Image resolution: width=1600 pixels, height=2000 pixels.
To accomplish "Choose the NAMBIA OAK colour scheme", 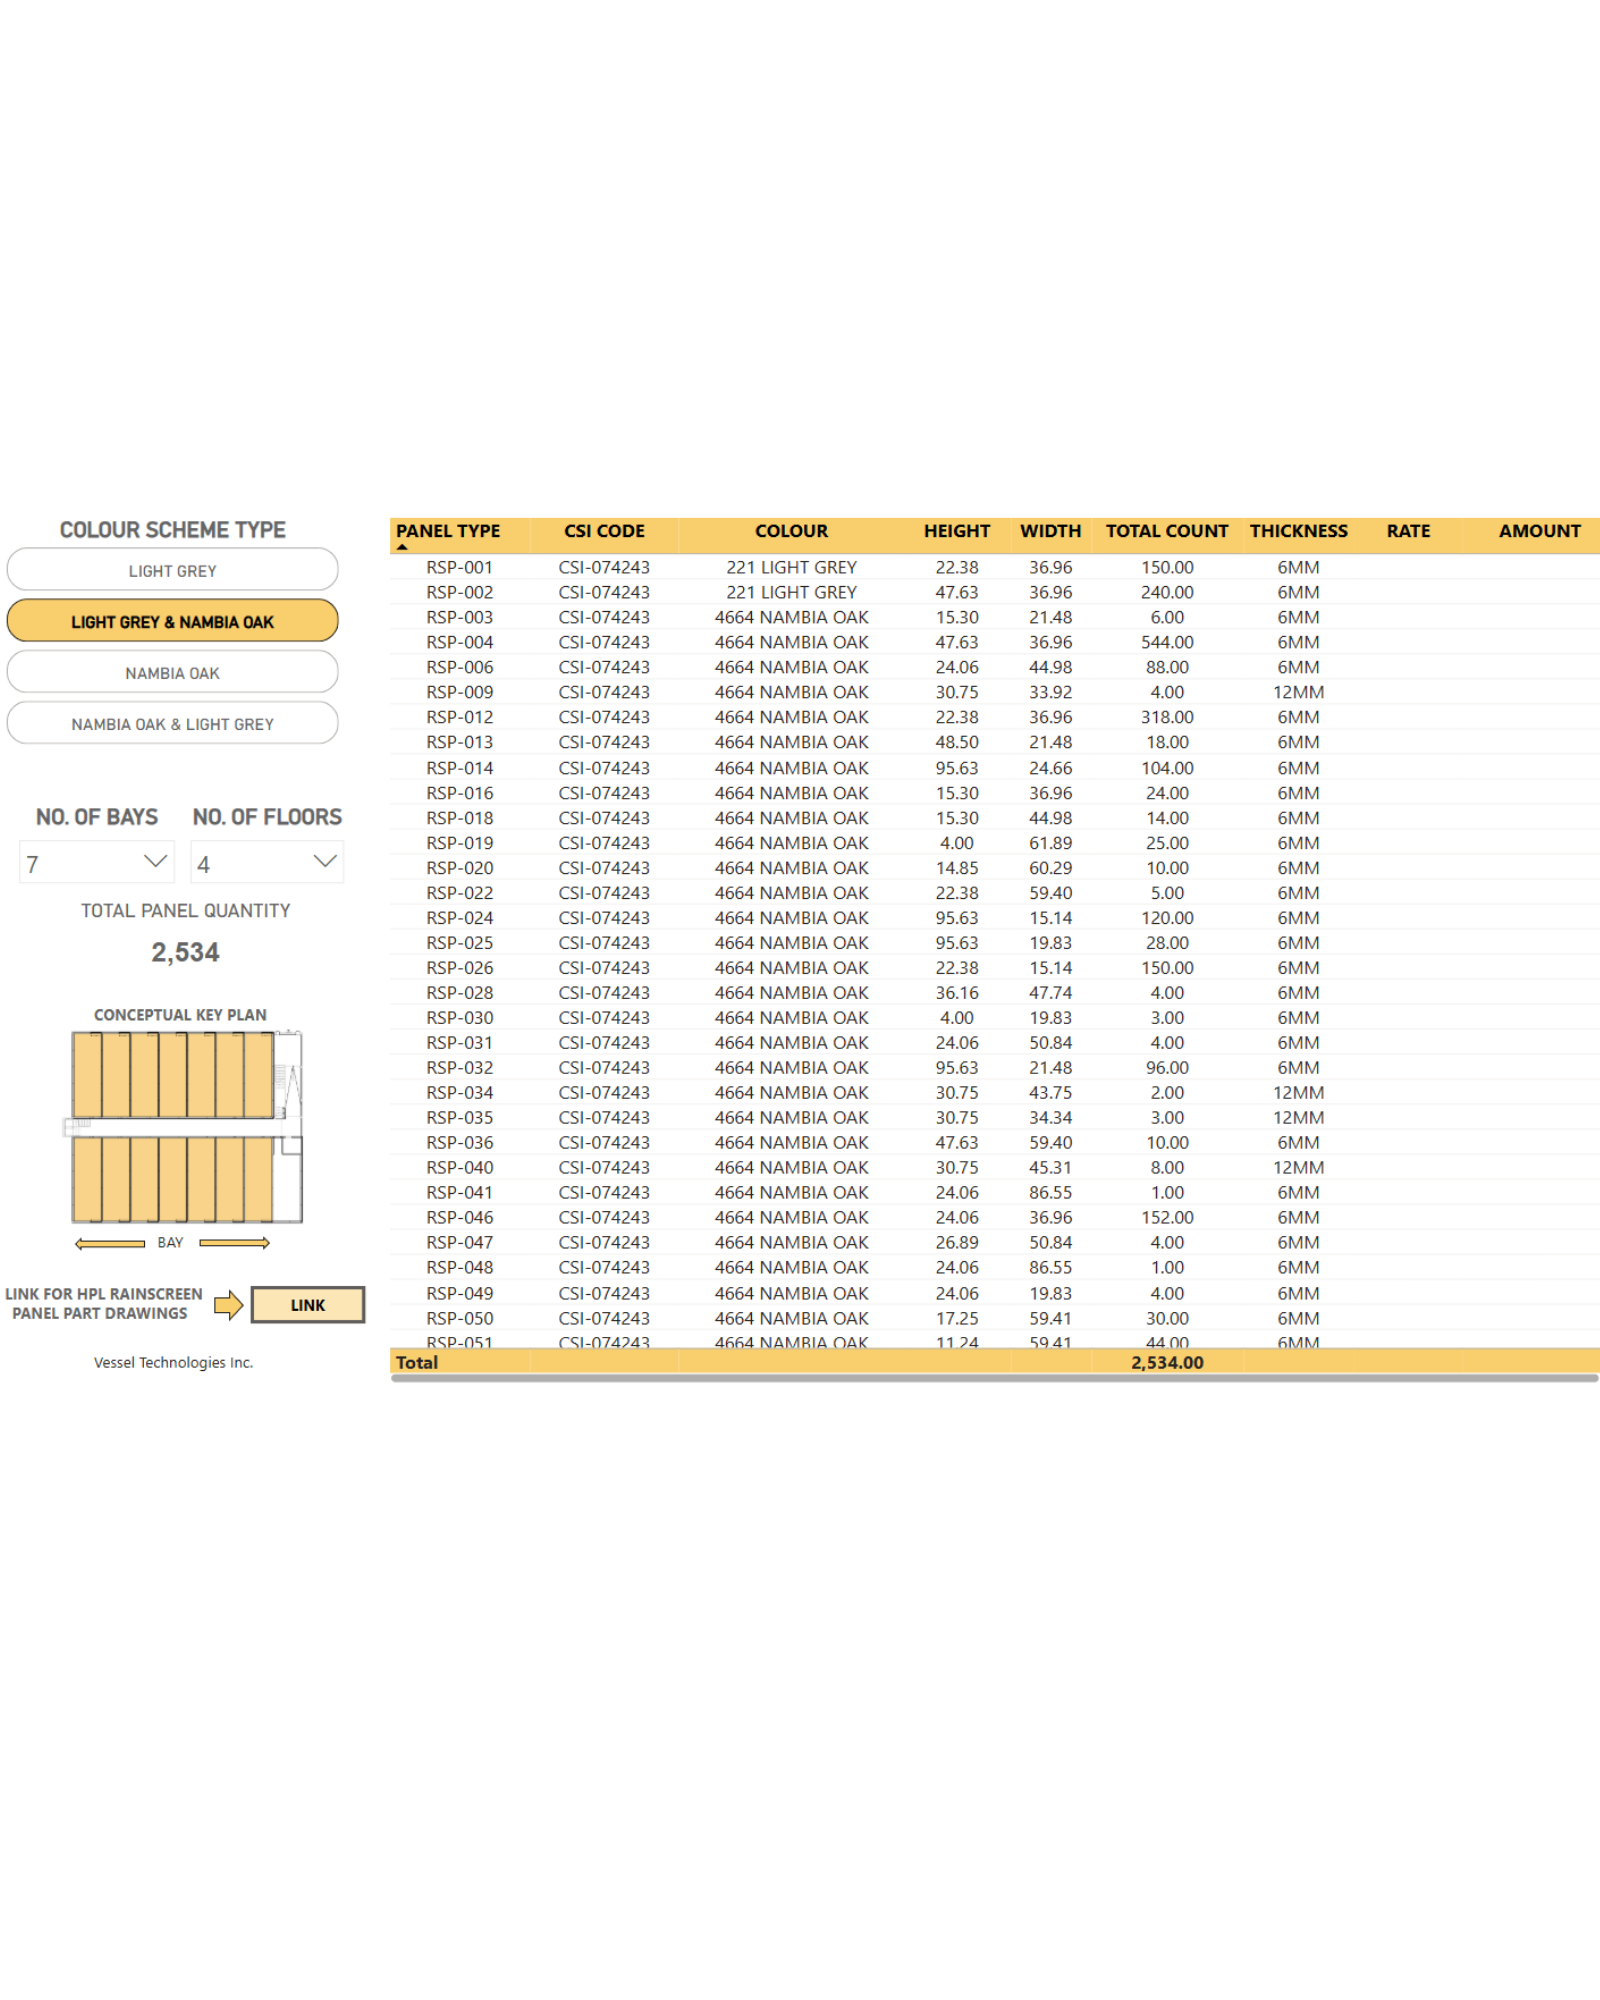I will pos(172,673).
